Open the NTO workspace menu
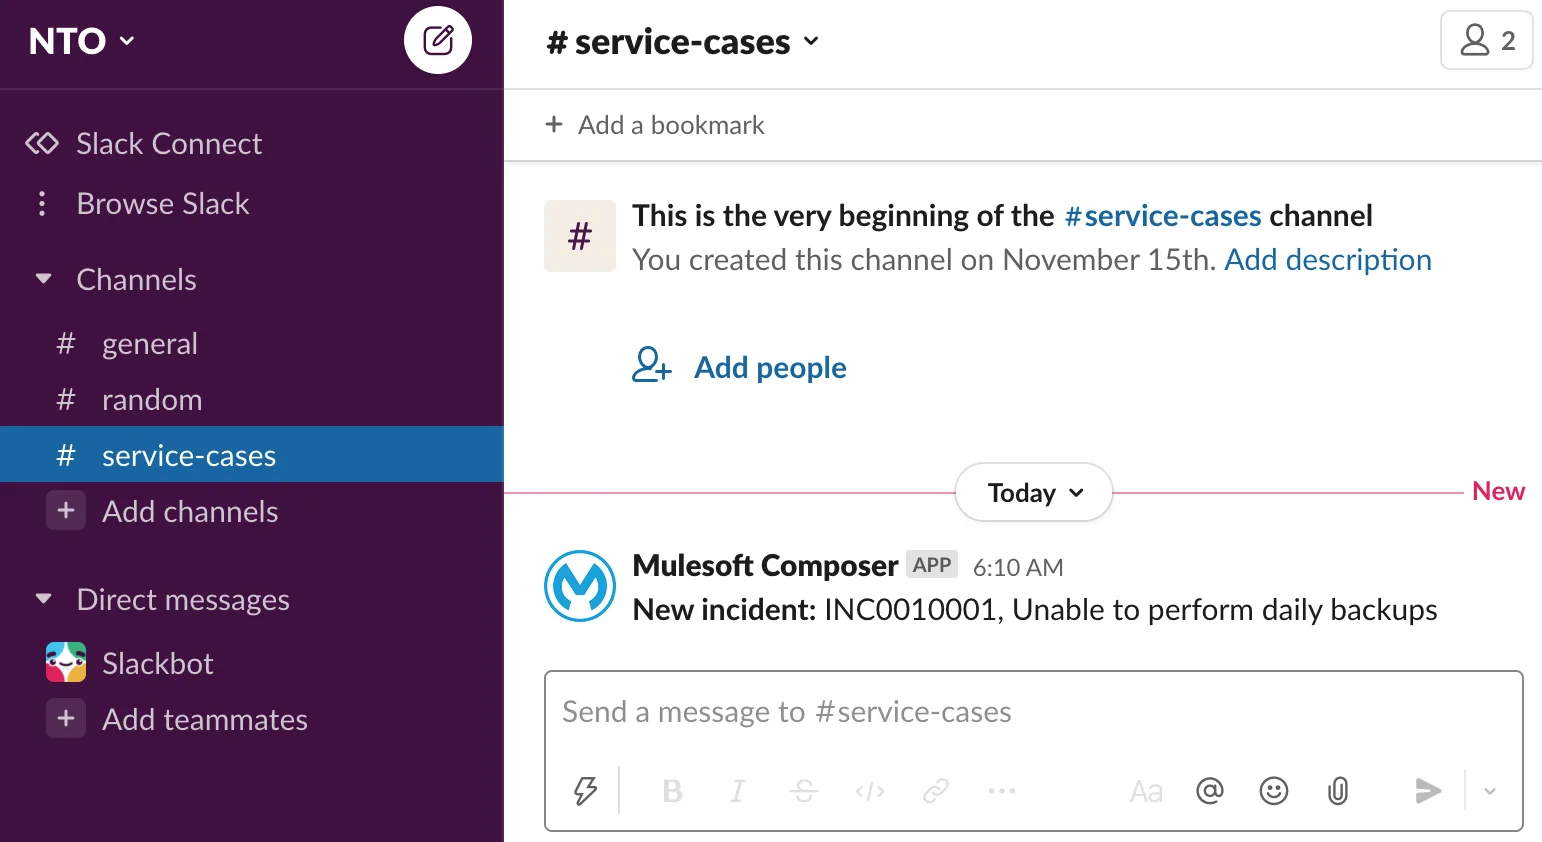Screen dimensions: 1542x842 tap(82, 41)
